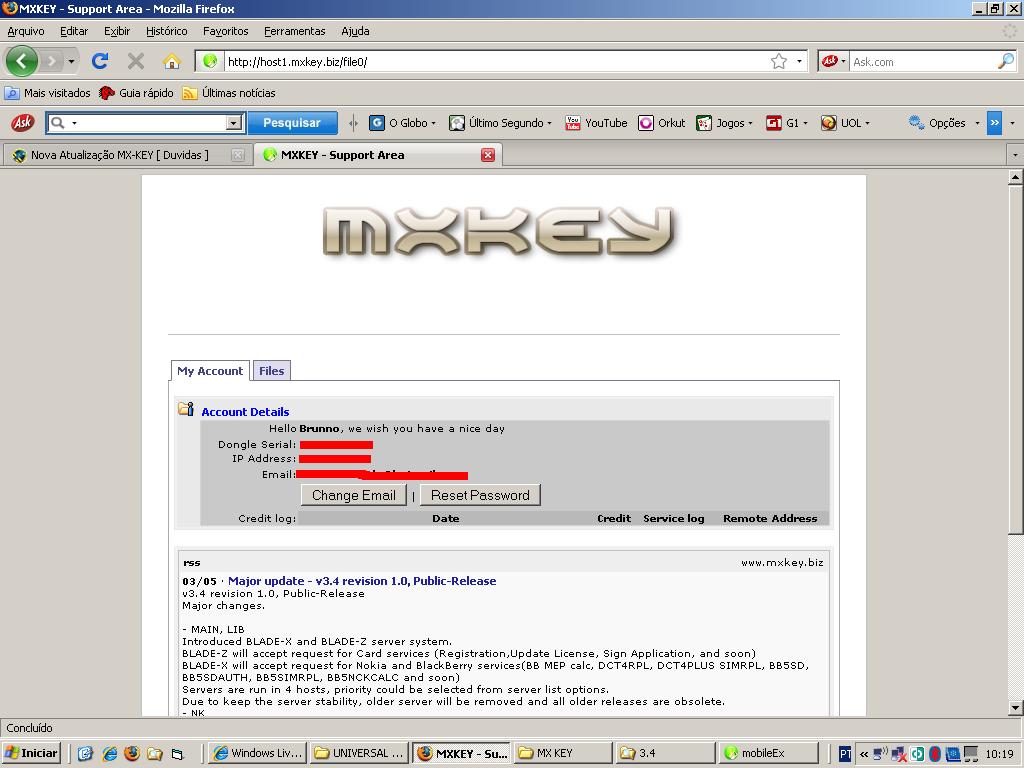This screenshot has width=1024, height=768.
Task: Click the Reset Password button
Action: pos(480,495)
